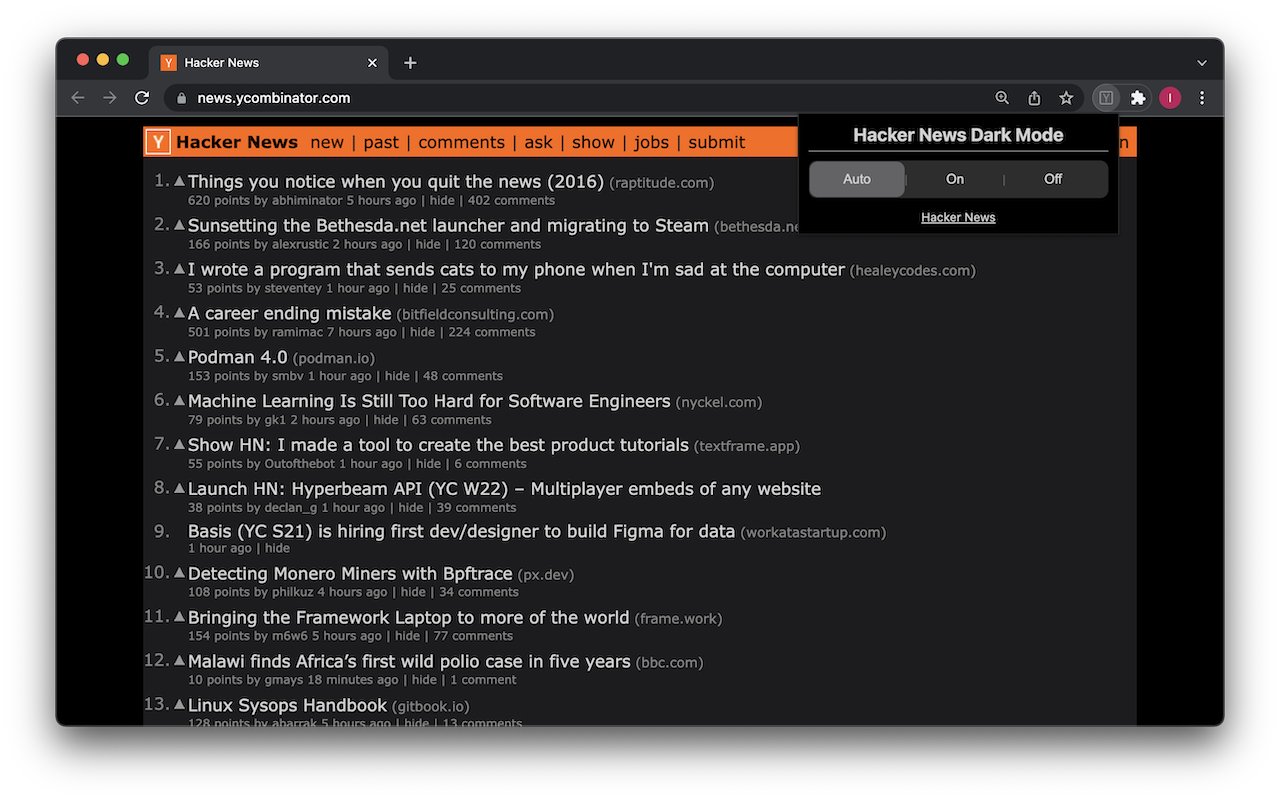Open the "new" nav link
This screenshot has height=800, width=1280.
[x=327, y=142]
